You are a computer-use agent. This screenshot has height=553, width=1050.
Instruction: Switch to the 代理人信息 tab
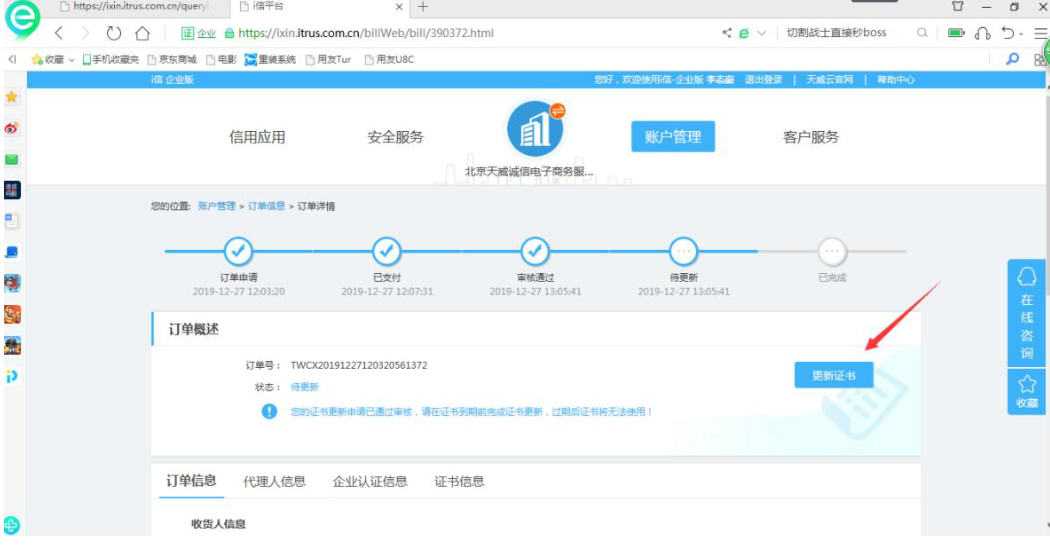(274, 481)
